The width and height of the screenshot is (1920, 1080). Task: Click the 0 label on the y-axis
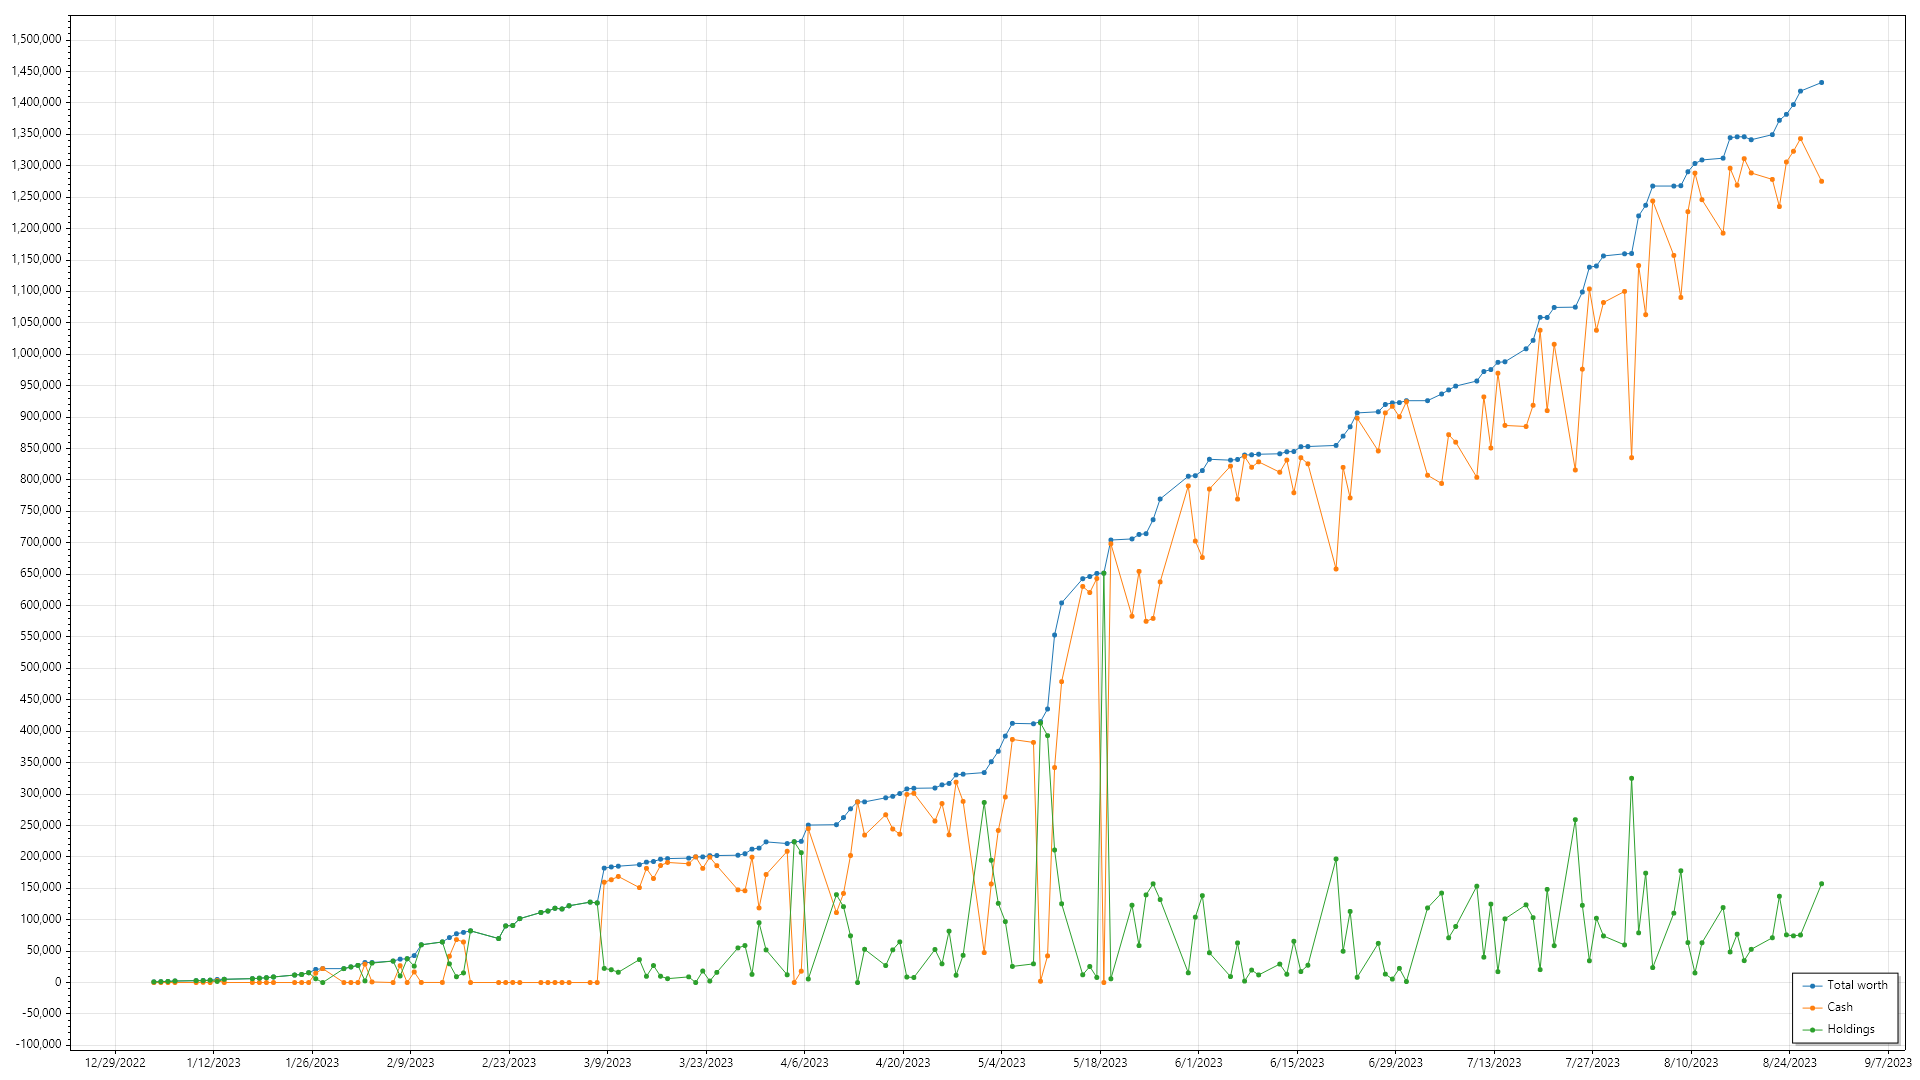click(x=57, y=982)
